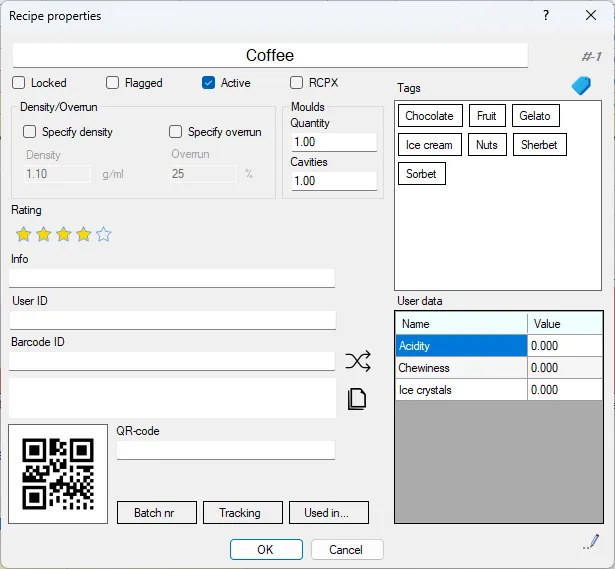Set rating to four stars

tap(84, 235)
